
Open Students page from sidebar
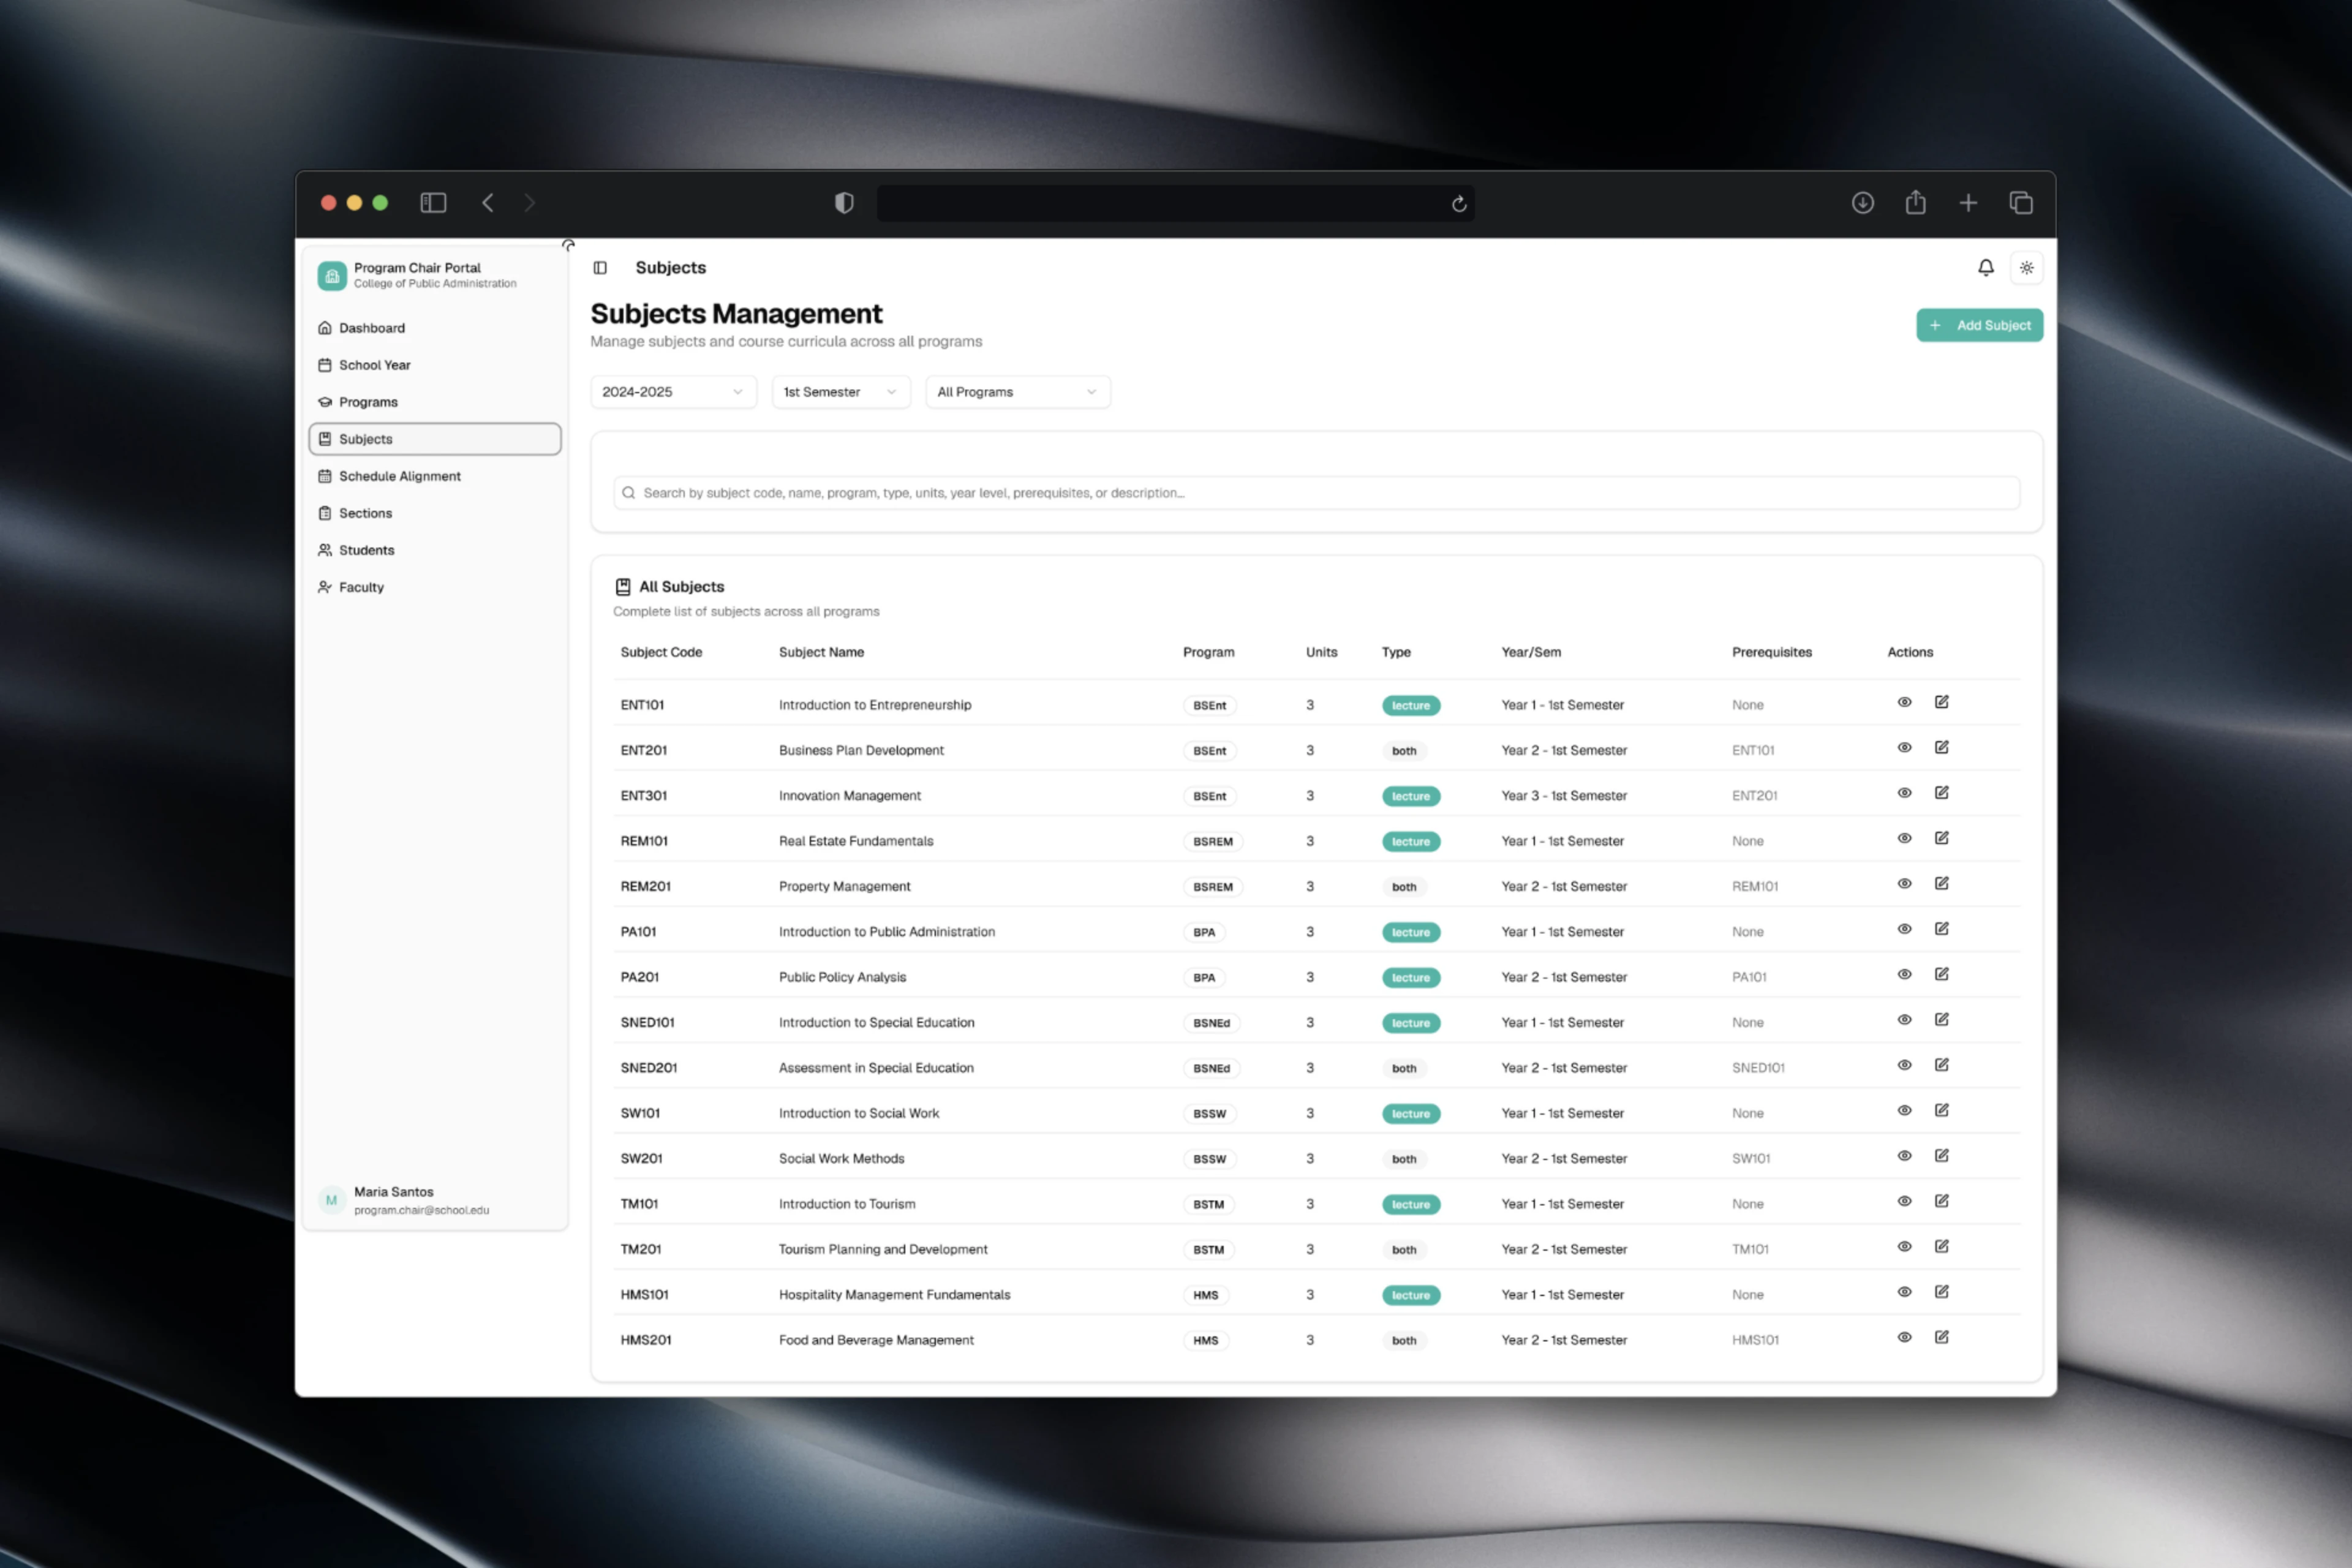[434, 550]
